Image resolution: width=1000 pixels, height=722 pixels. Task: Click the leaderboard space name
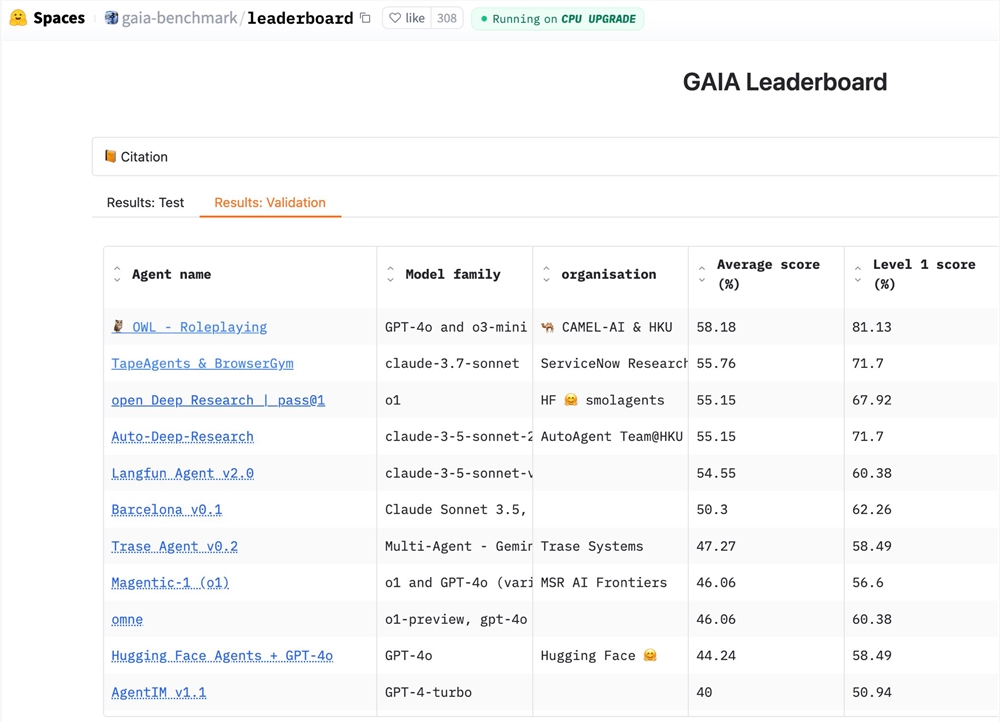click(x=300, y=18)
